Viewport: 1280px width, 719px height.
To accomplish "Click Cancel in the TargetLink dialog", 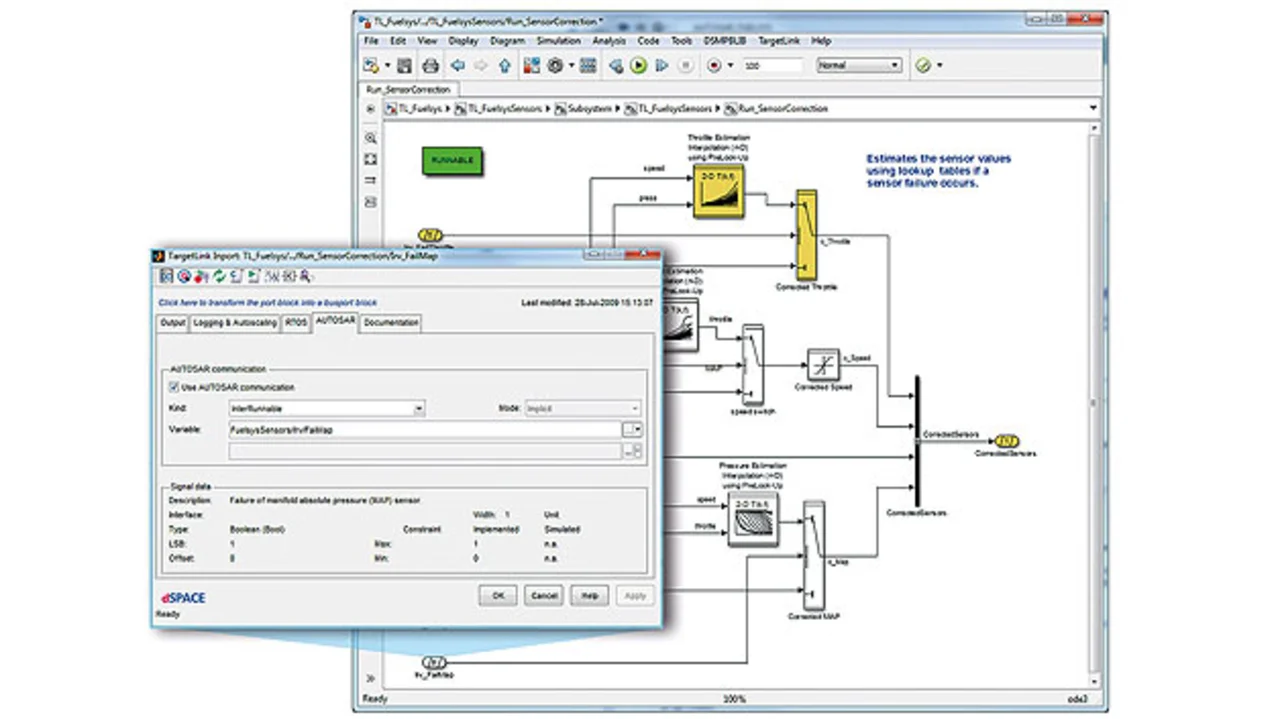I will coord(543,594).
